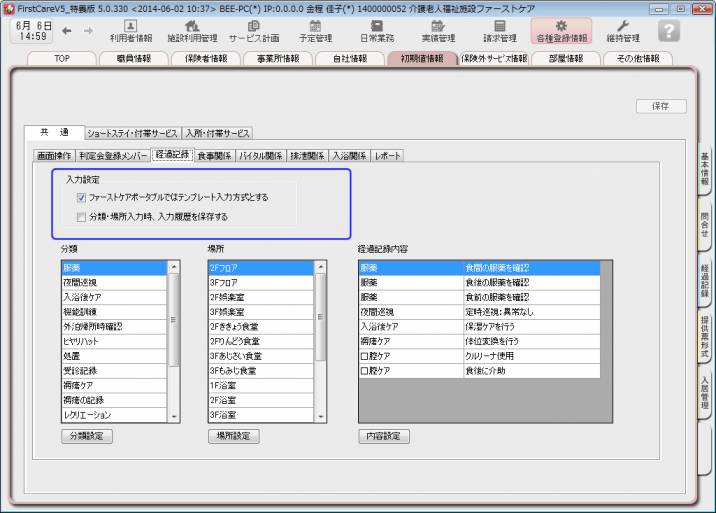Open the 日常業務 toolbar icon

pos(378,31)
